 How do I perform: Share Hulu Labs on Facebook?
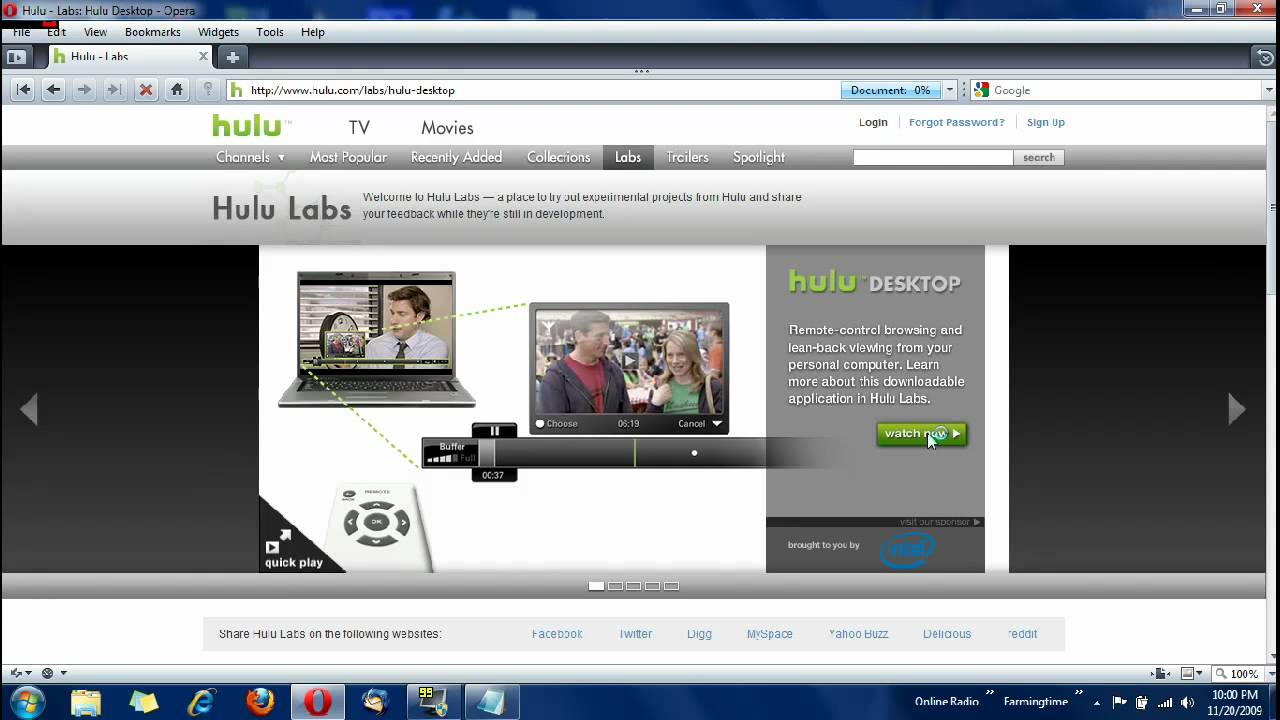click(557, 634)
